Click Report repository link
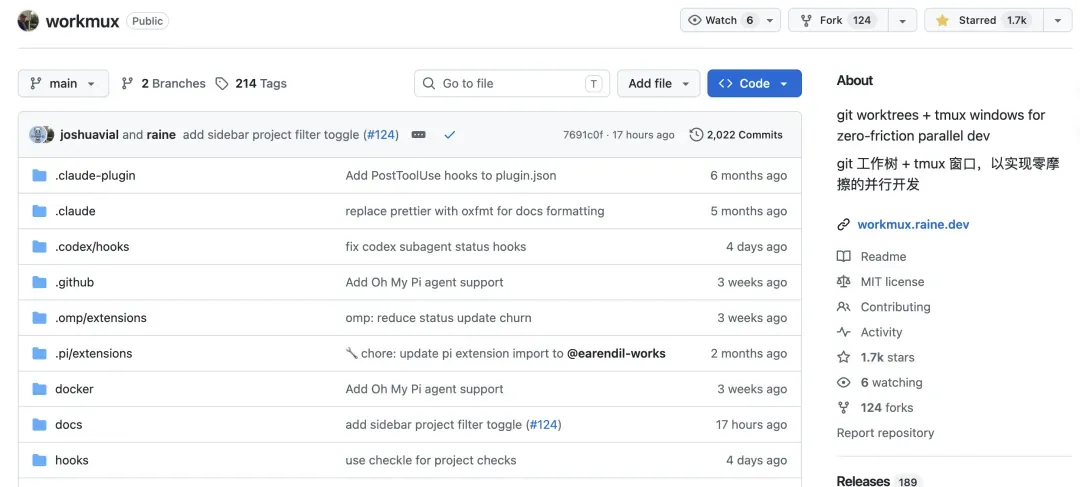This screenshot has width=1080, height=487. pos(886,433)
